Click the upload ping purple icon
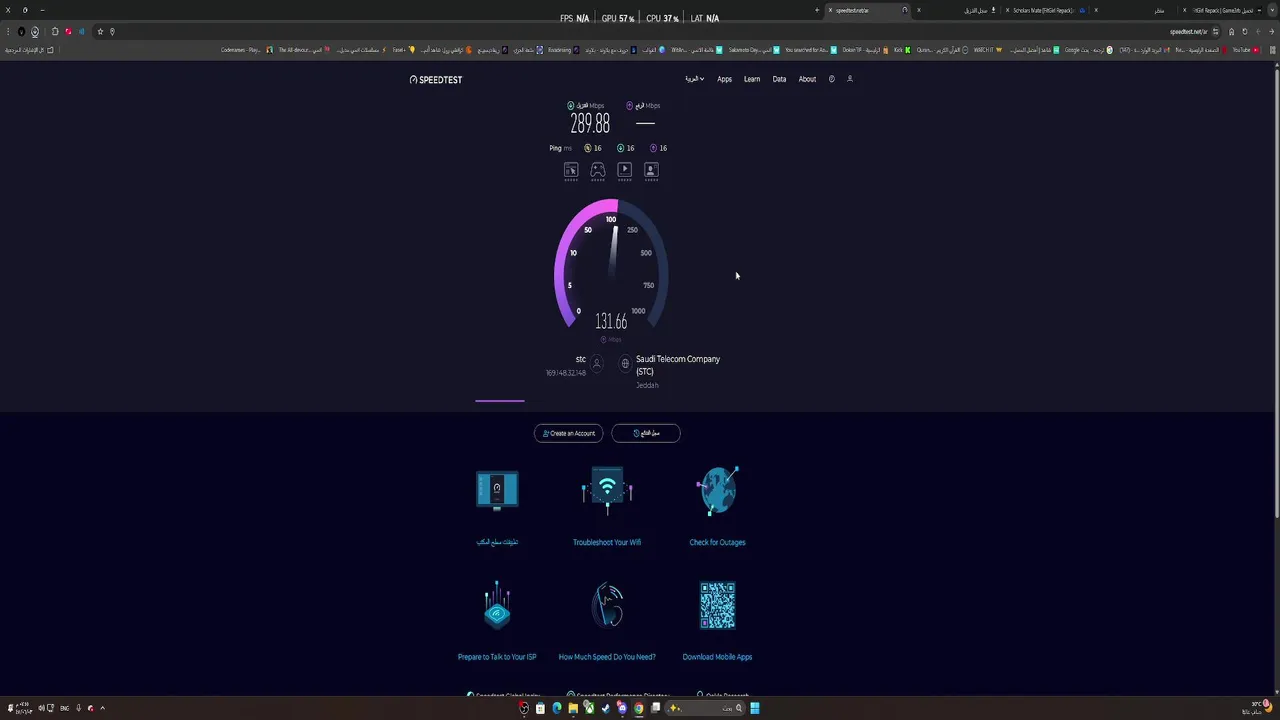 click(653, 148)
